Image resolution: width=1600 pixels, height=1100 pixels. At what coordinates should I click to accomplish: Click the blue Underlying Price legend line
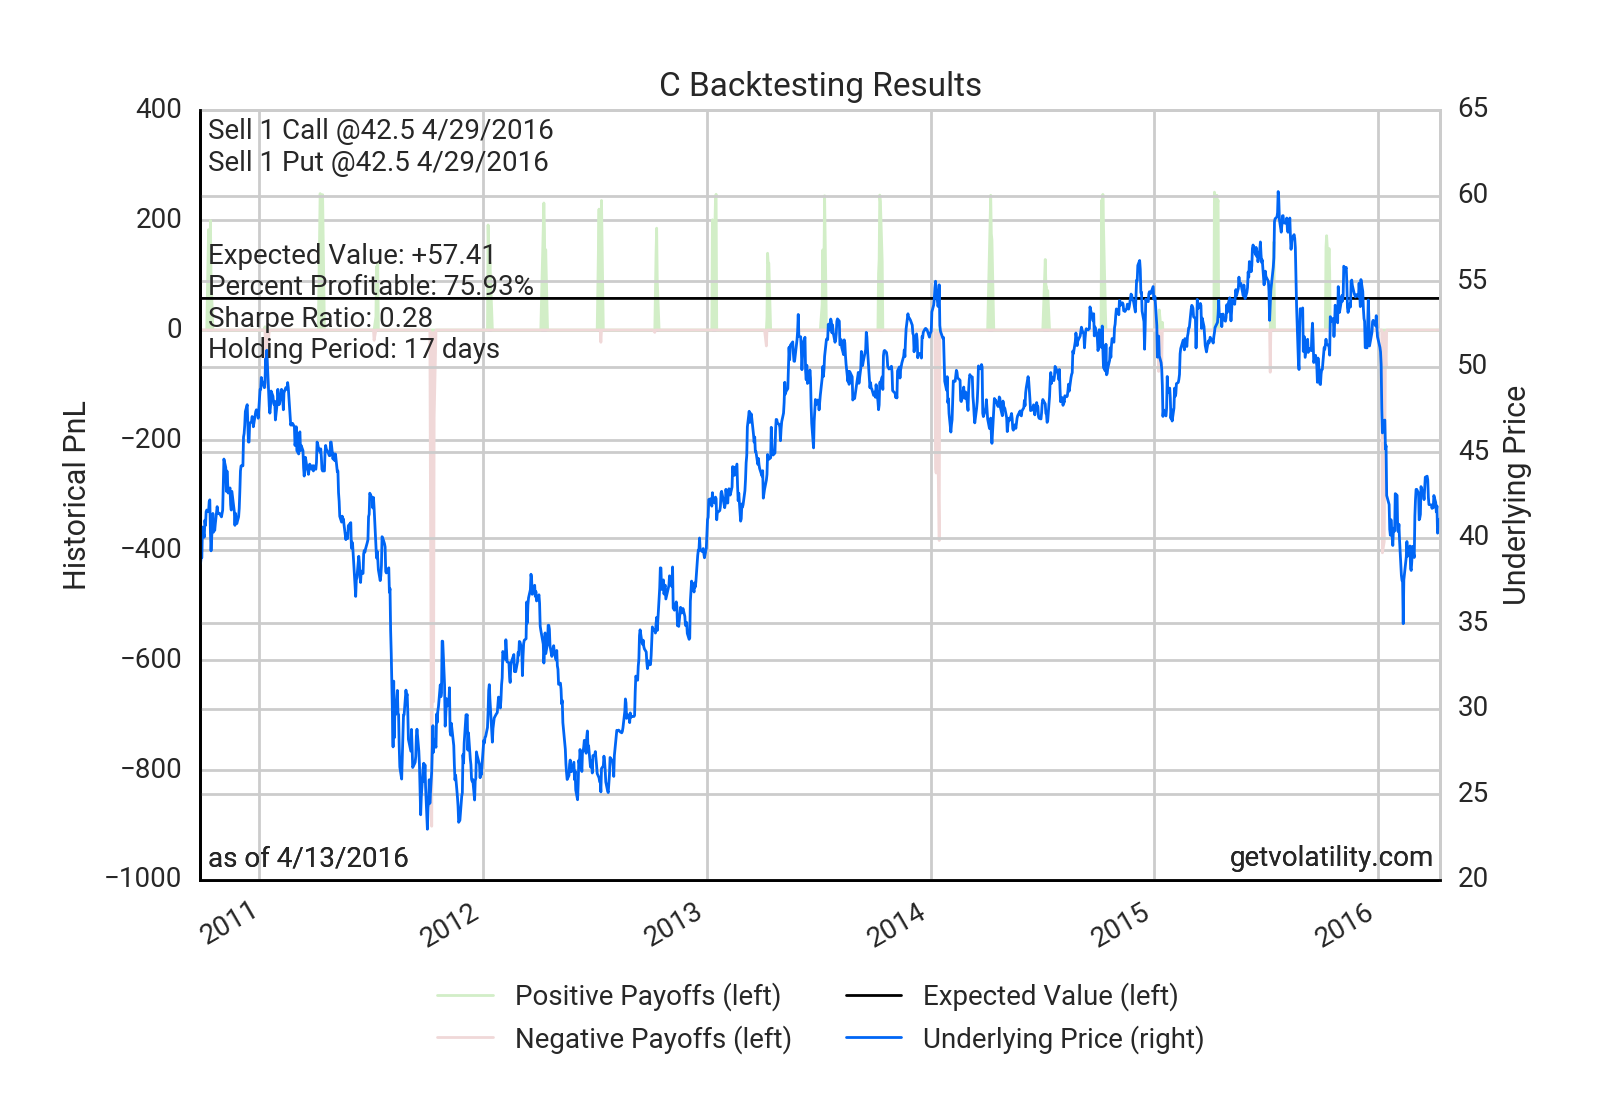point(874,1038)
